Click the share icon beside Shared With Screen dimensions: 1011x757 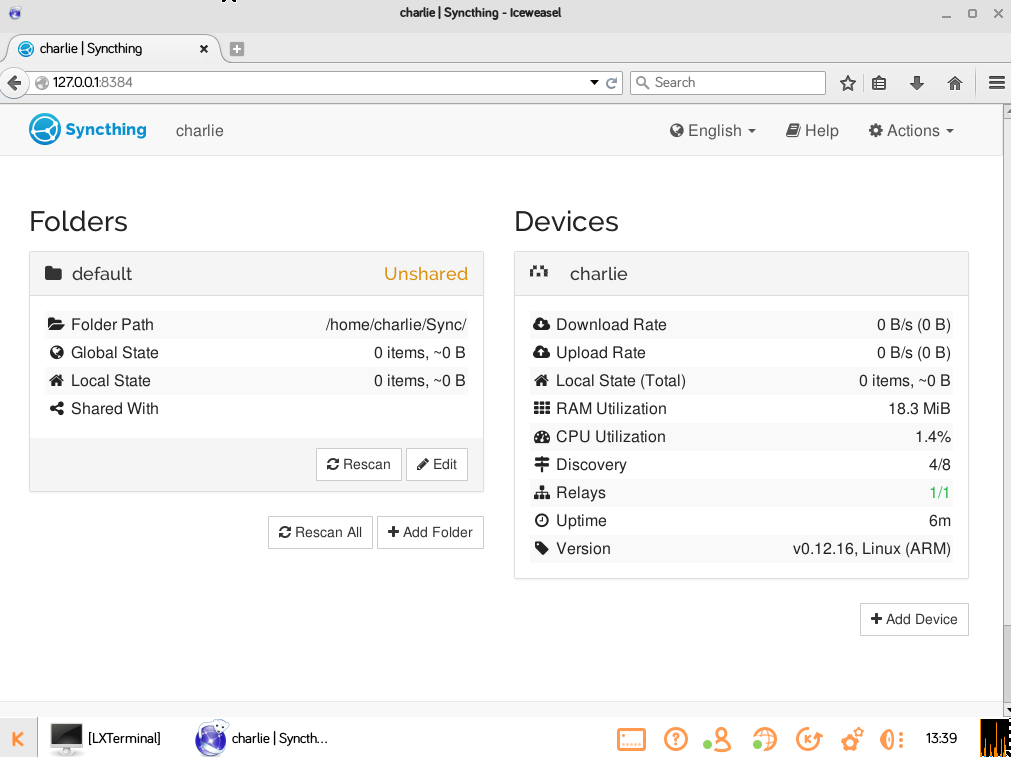point(57,409)
